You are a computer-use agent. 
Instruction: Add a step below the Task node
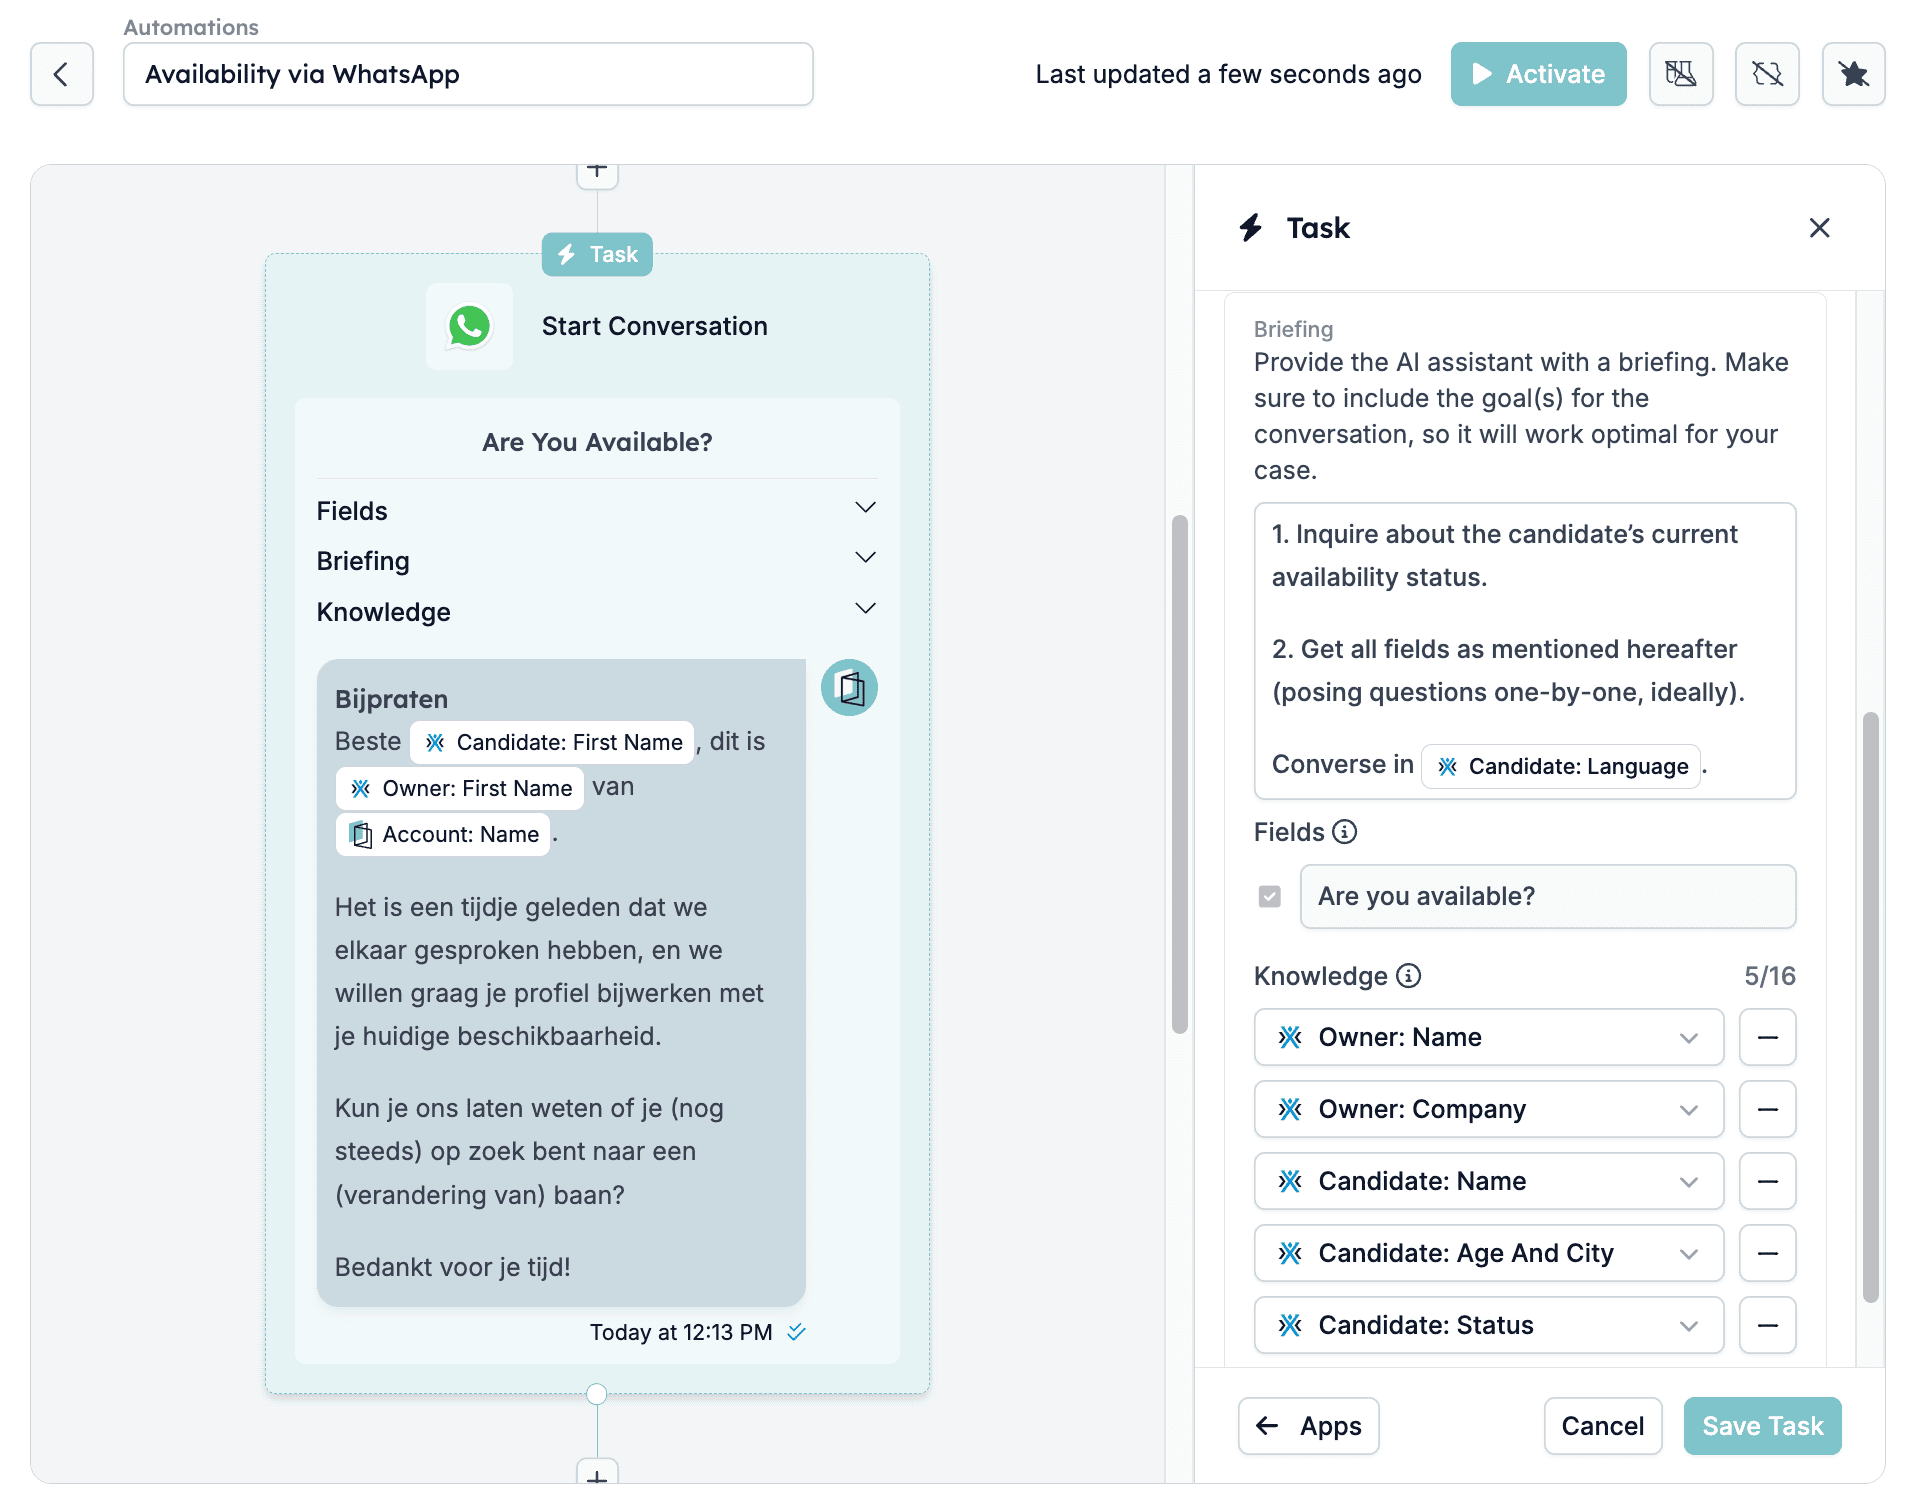pyautogui.click(x=597, y=1473)
